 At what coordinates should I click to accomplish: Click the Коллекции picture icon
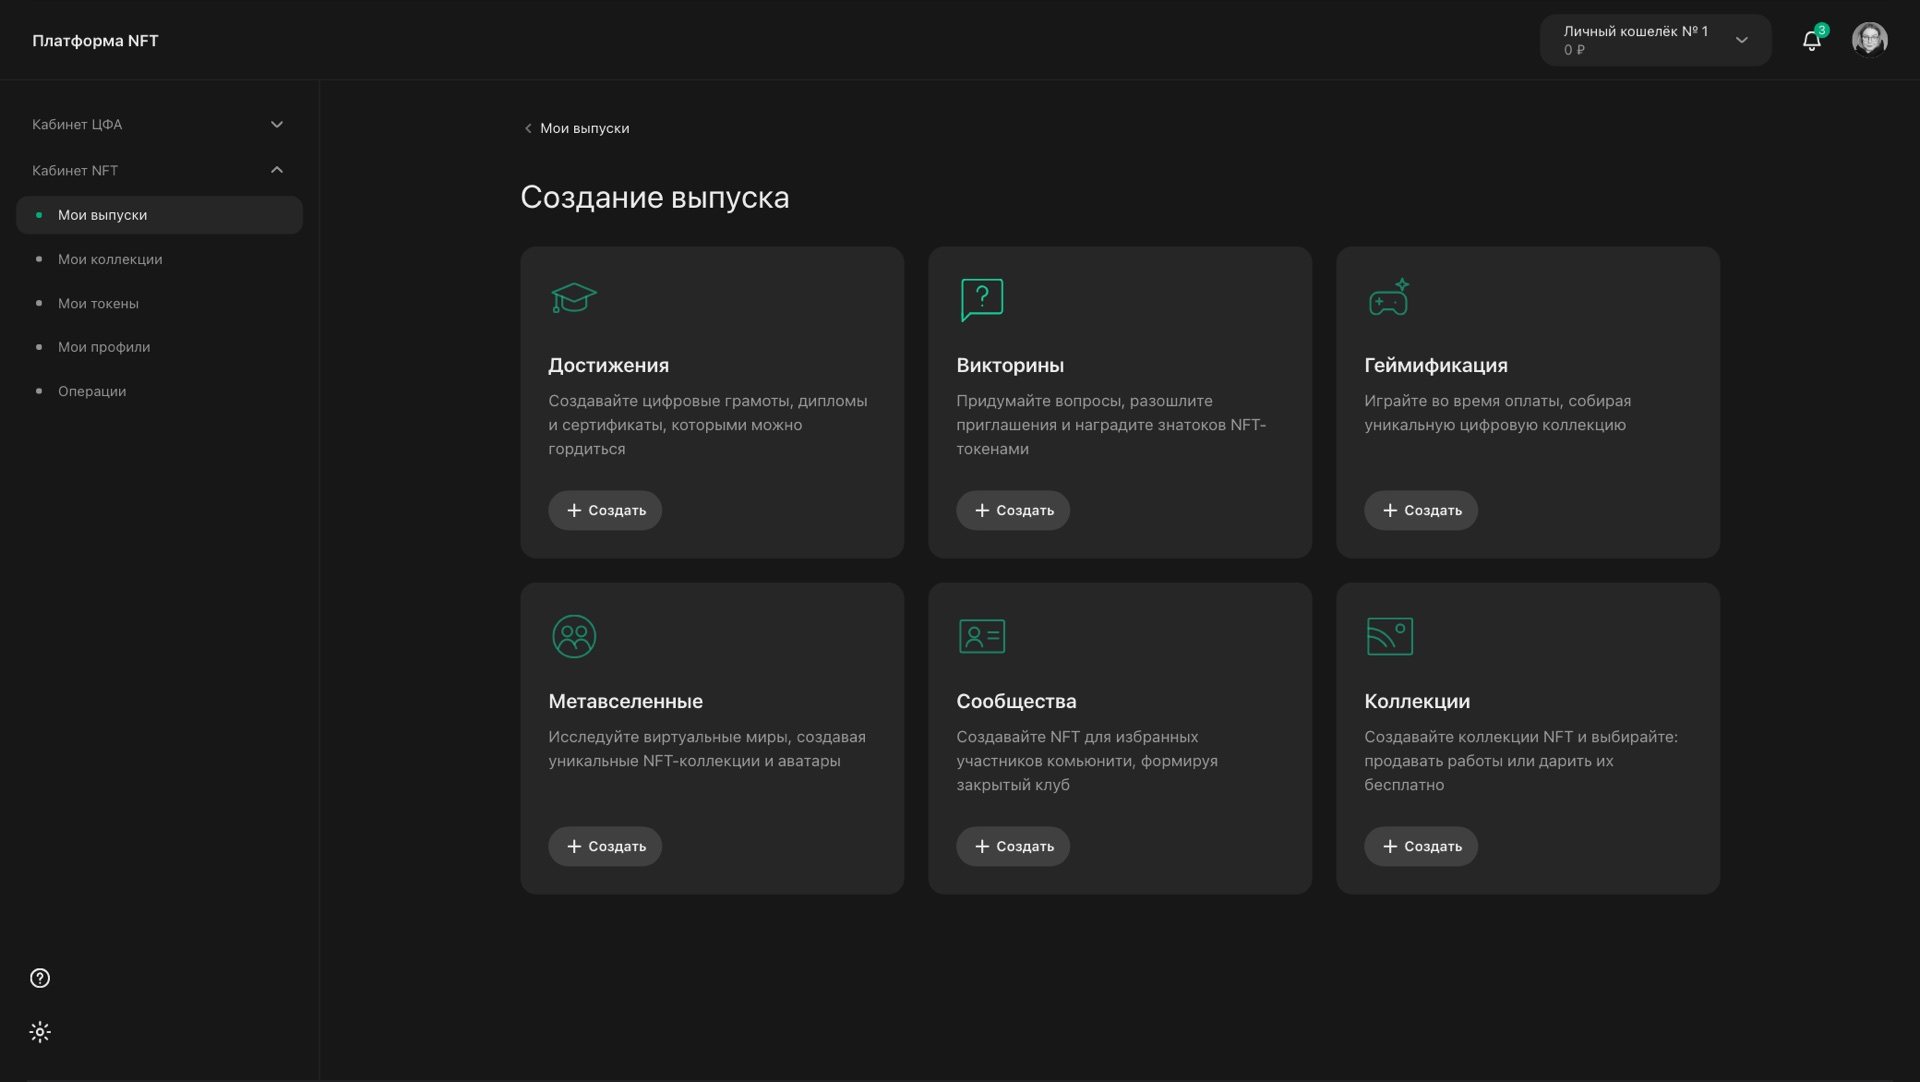point(1390,636)
